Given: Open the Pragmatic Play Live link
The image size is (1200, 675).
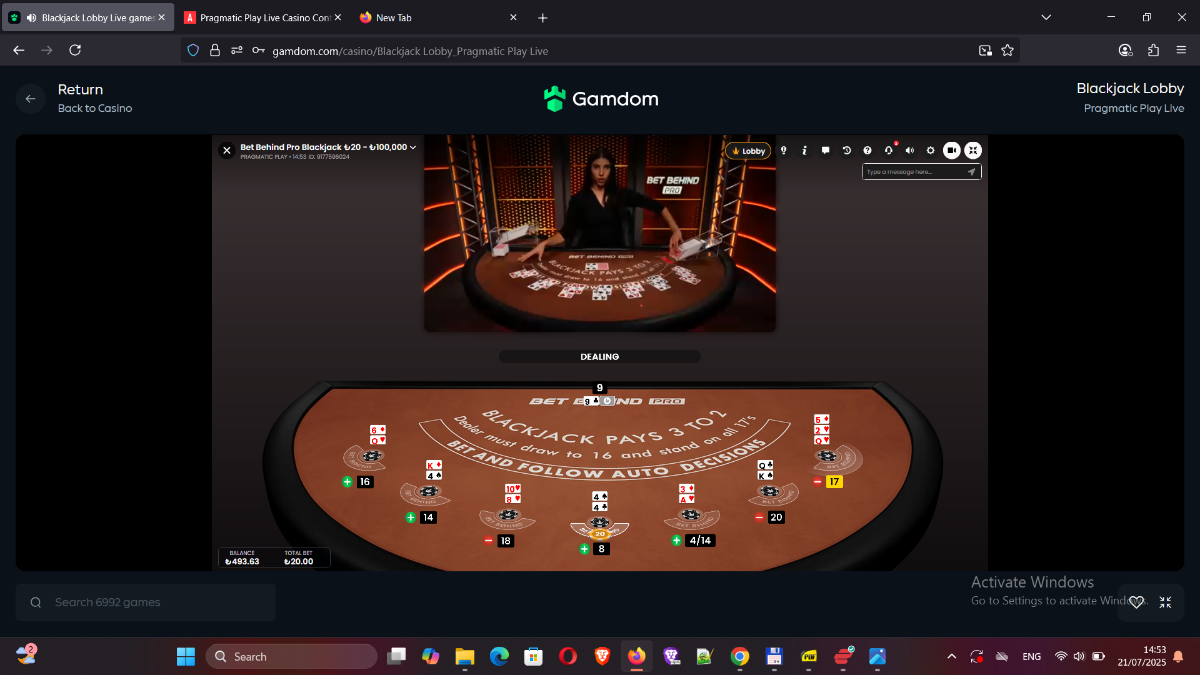Looking at the screenshot, I should 1133,108.
